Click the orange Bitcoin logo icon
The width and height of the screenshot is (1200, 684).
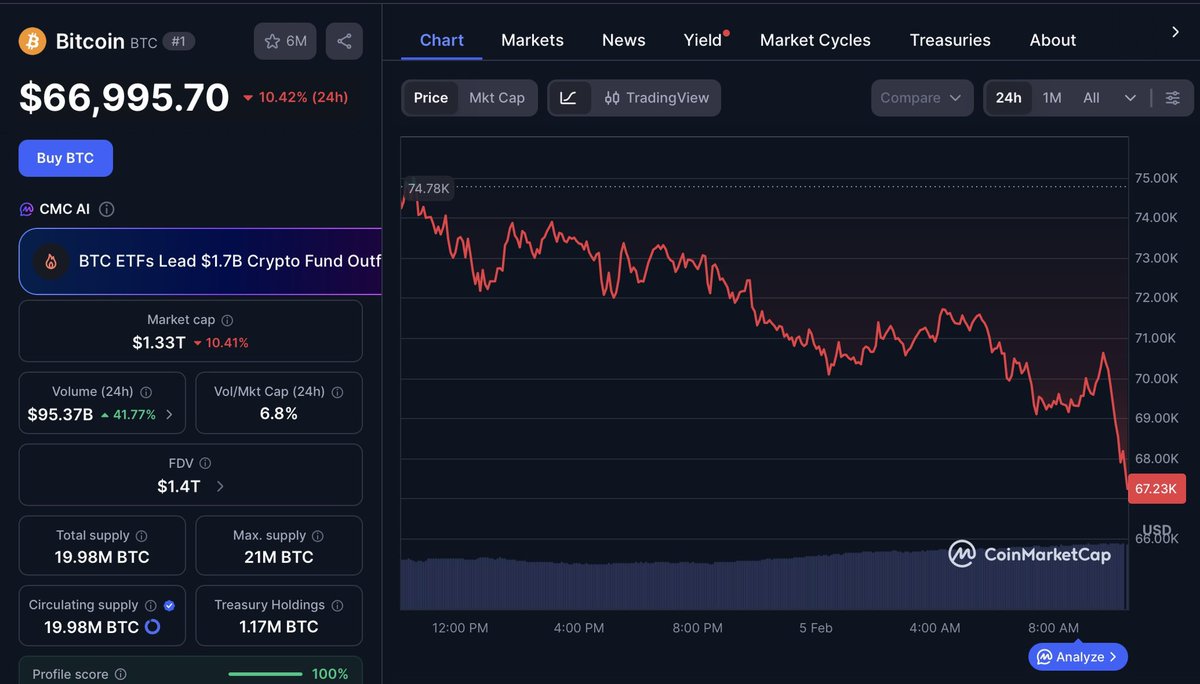33,41
